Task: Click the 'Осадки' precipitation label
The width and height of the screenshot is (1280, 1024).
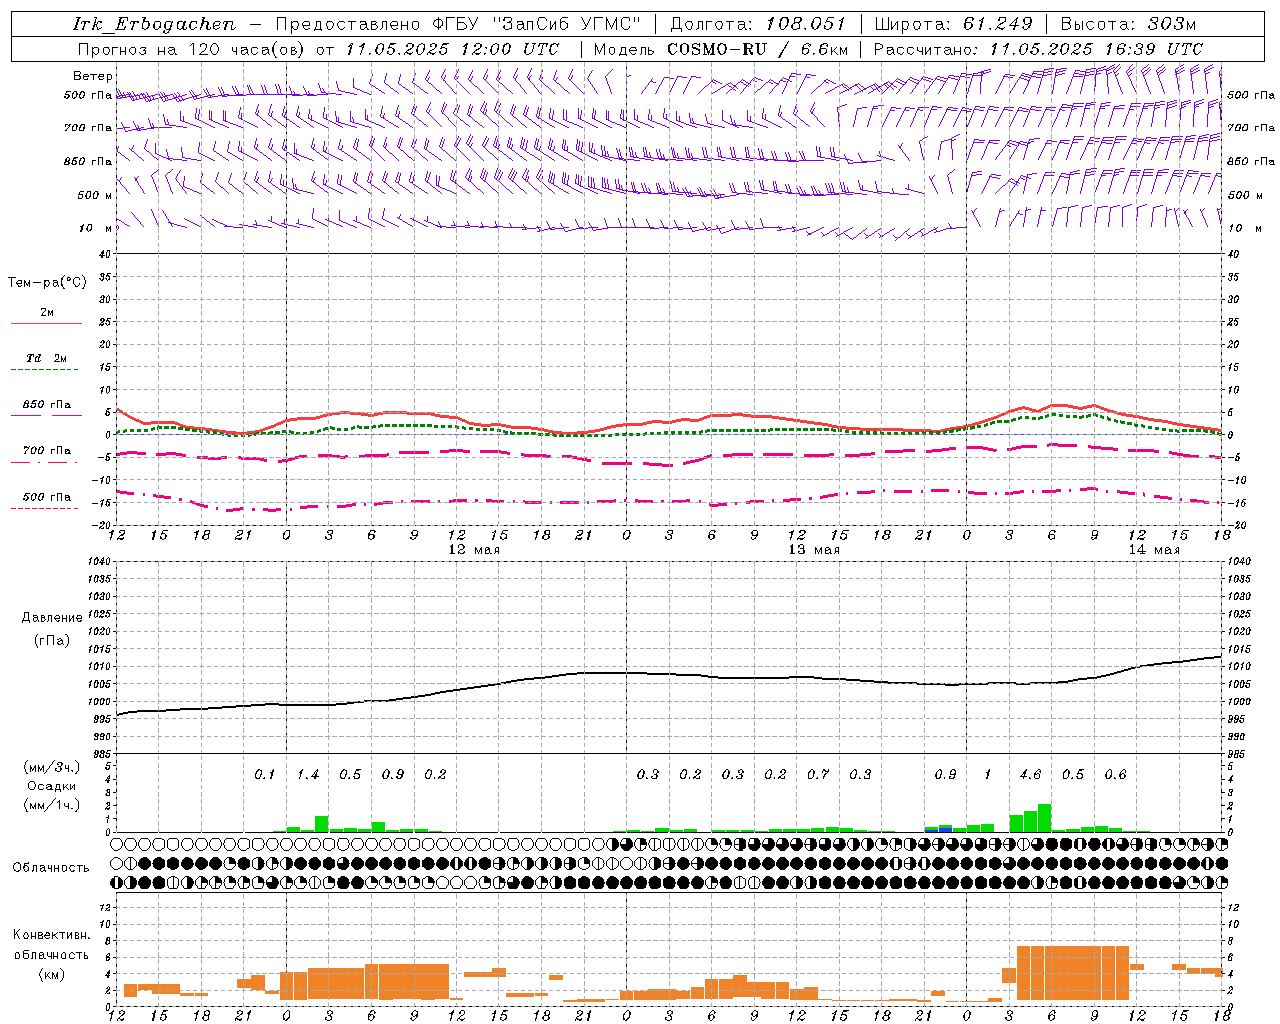Action: pyautogui.click(x=51, y=786)
